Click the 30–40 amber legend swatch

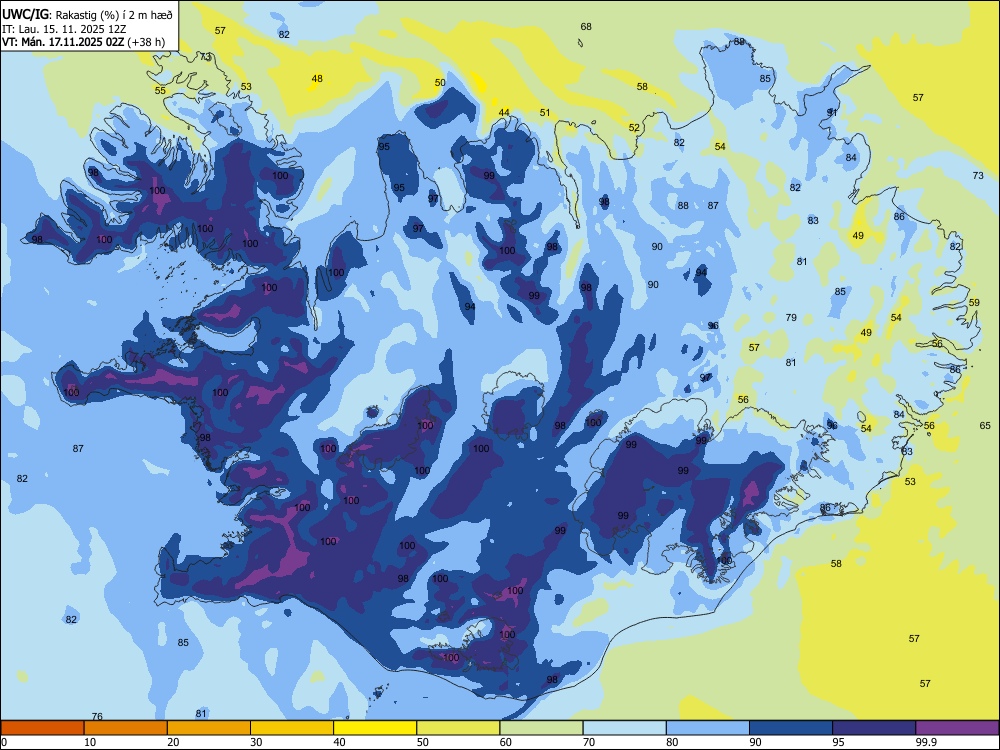pos(292,728)
